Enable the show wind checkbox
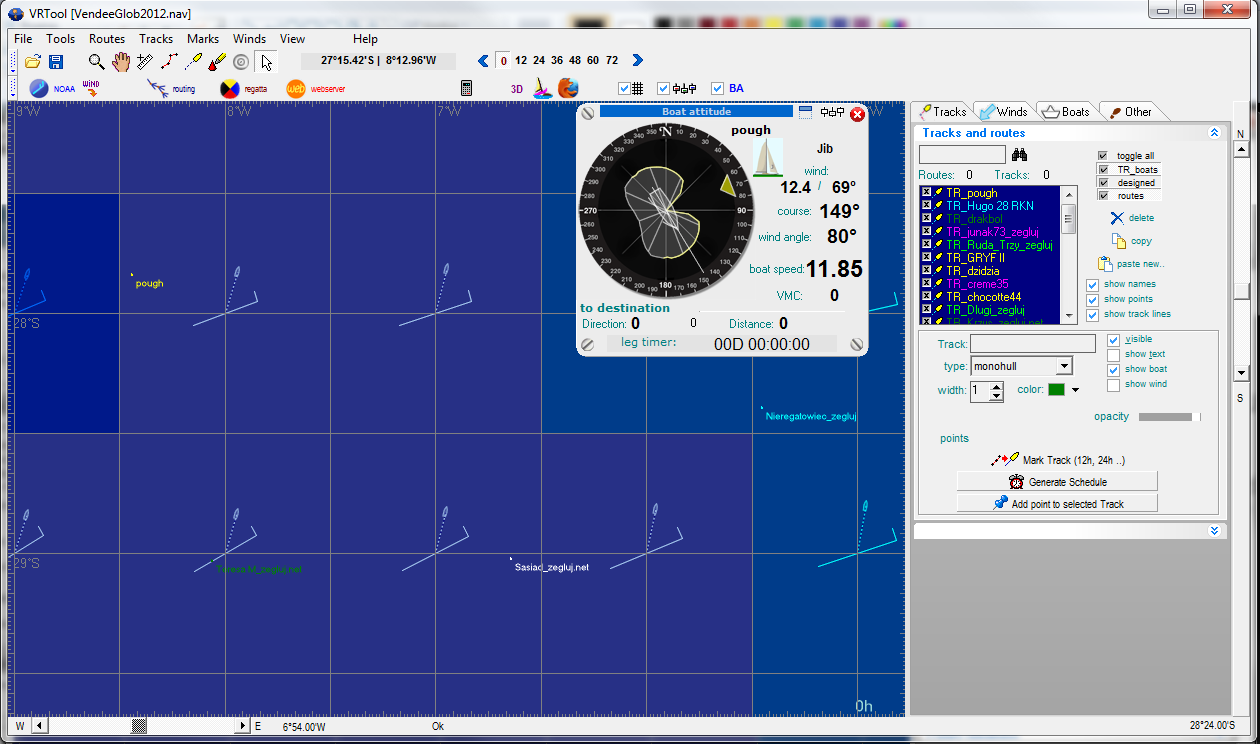This screenshot has height=744, width=1260. (x=1113, y=385)
